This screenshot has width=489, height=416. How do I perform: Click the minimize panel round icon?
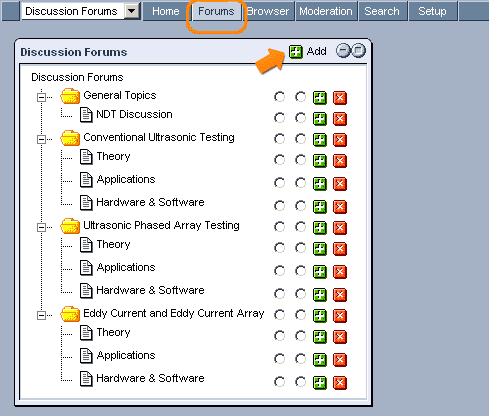coord(343,51)
